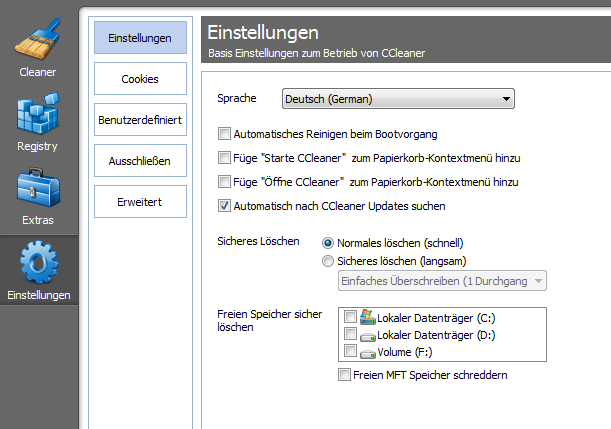Click the Extras label in sidebar
The image size is (611, 429).
pos(38,220)
